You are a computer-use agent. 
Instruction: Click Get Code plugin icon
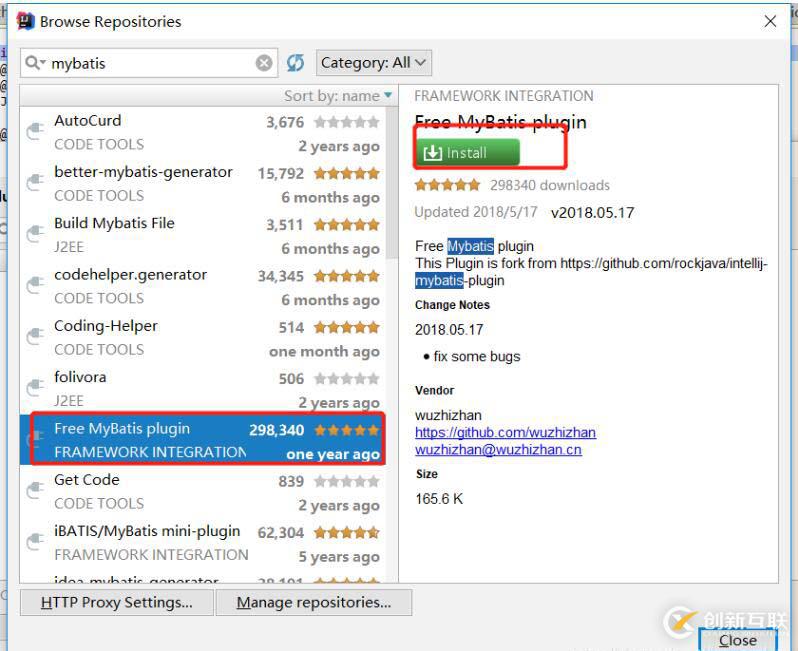pos(35,491)
